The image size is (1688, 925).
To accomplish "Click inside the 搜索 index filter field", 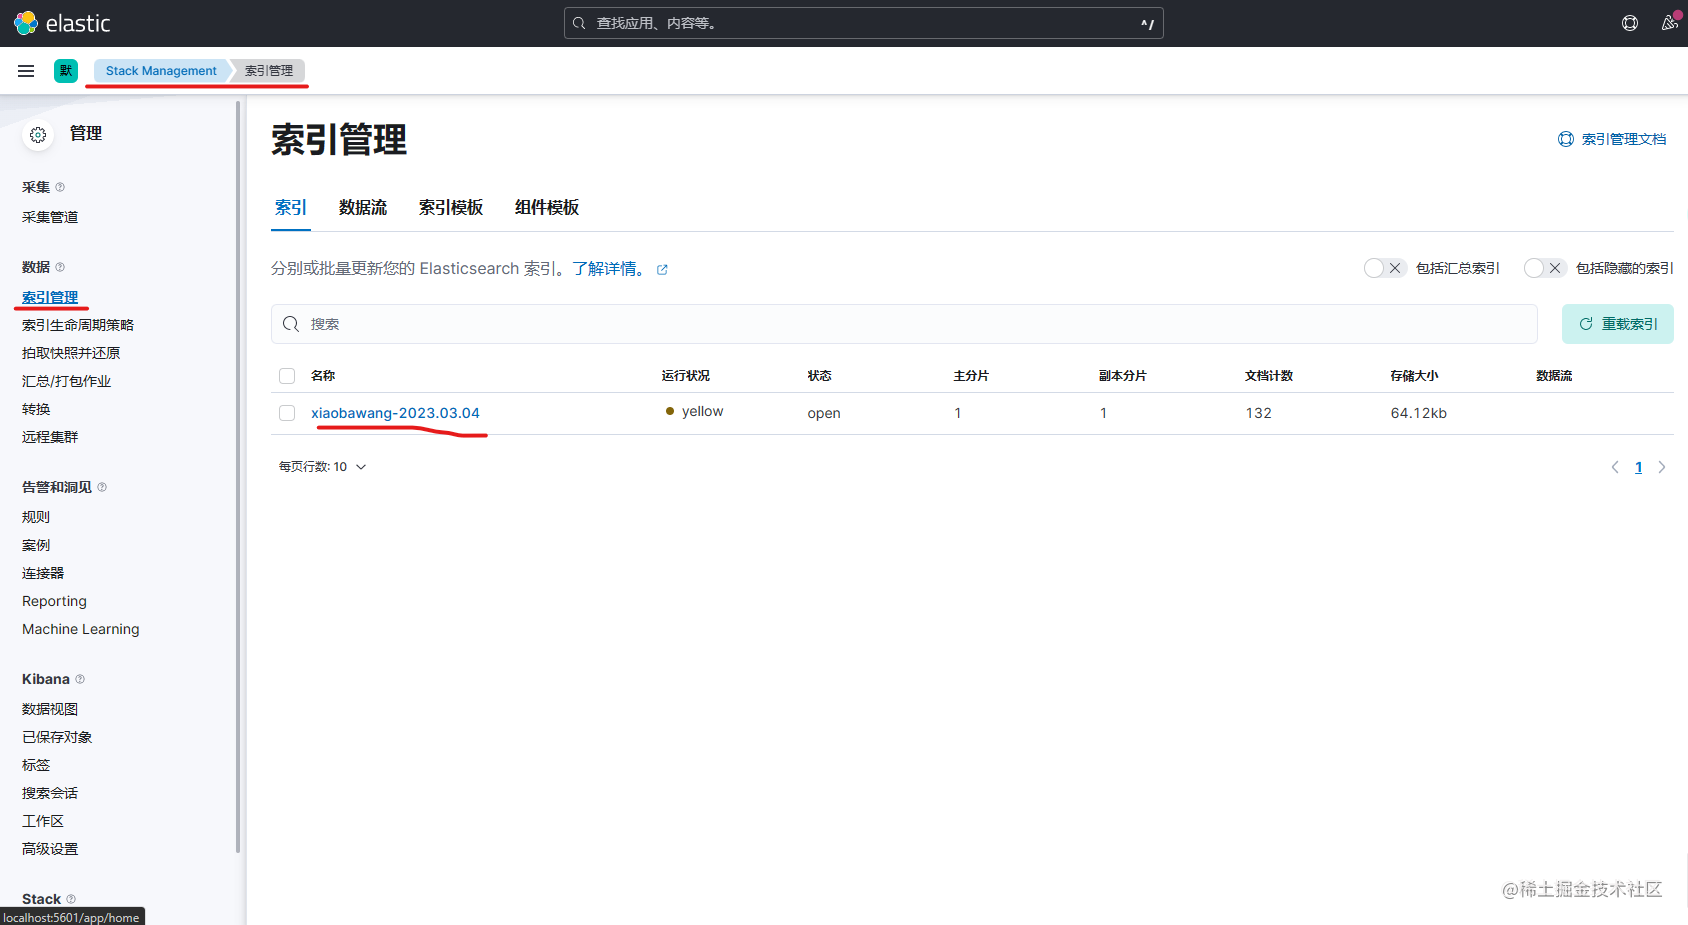I will [x=700, y=323].
